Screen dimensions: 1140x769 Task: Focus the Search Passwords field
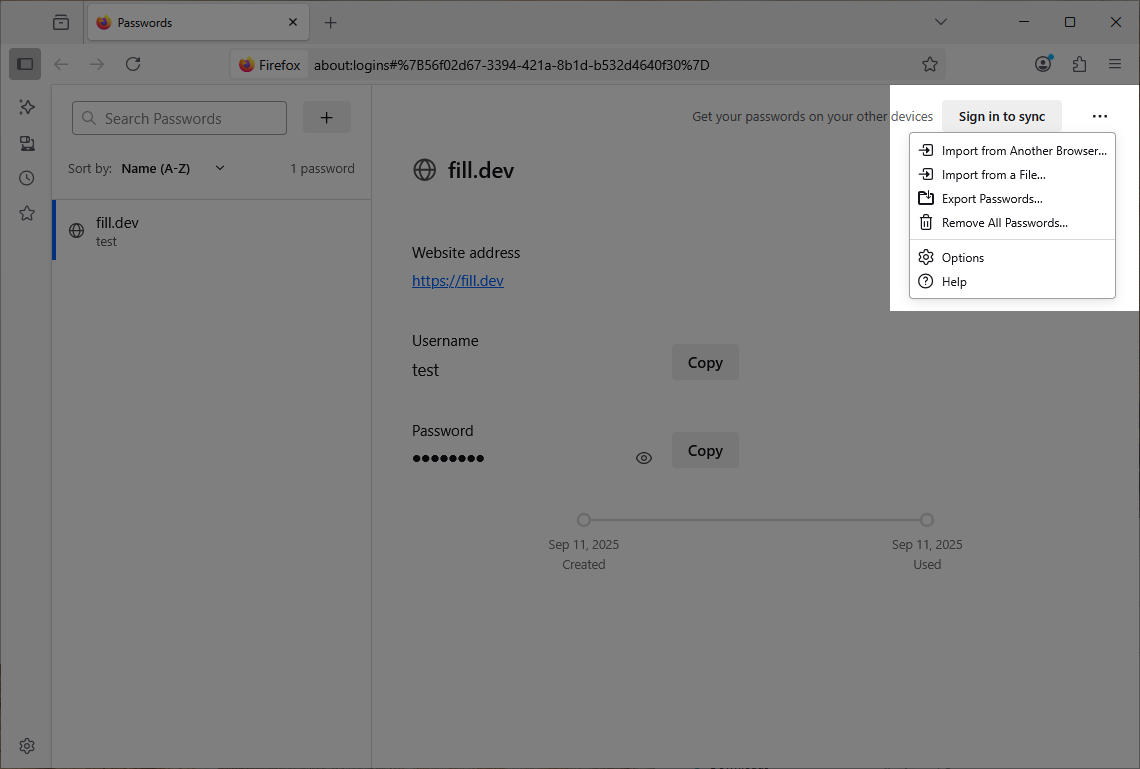coord(179,118)
